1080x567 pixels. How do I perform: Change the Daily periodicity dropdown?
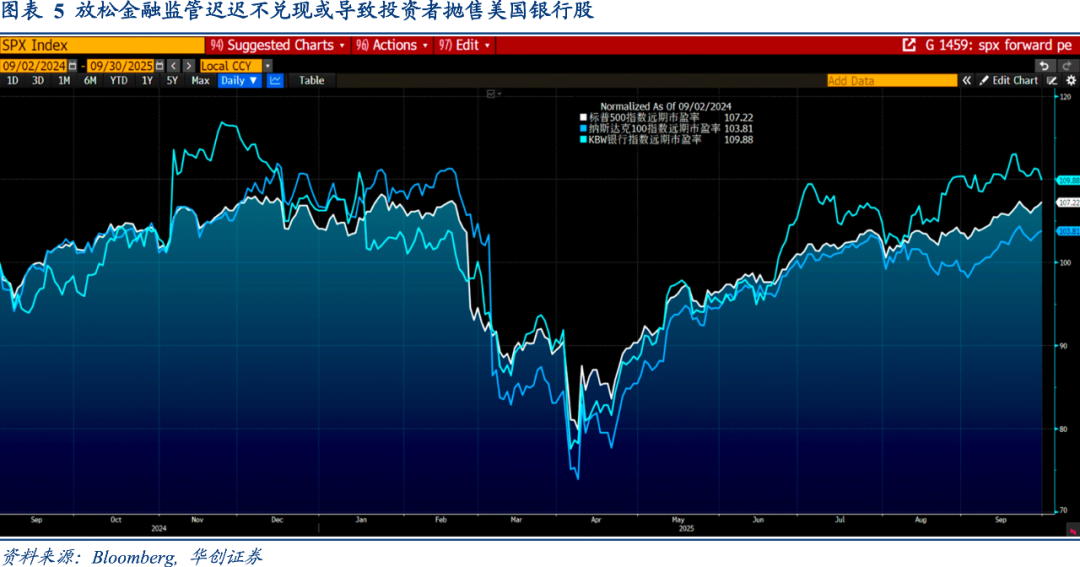coord(239,81)
